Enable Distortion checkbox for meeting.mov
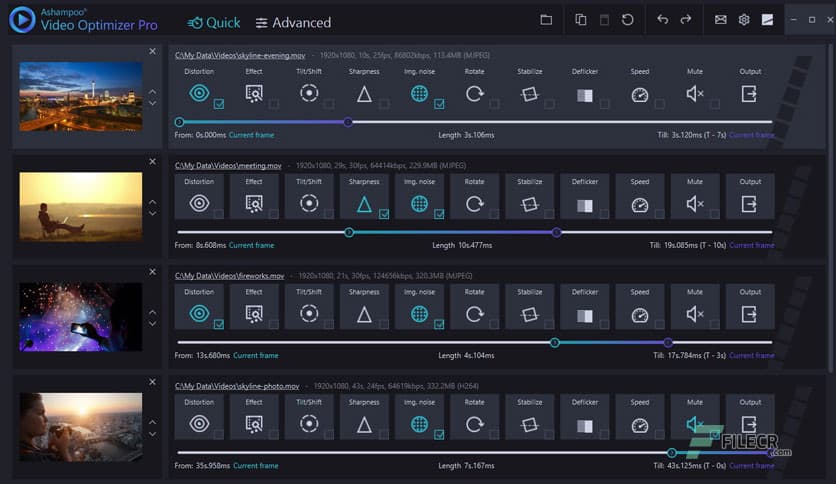The image size is (836, 484). click(219, 214)
